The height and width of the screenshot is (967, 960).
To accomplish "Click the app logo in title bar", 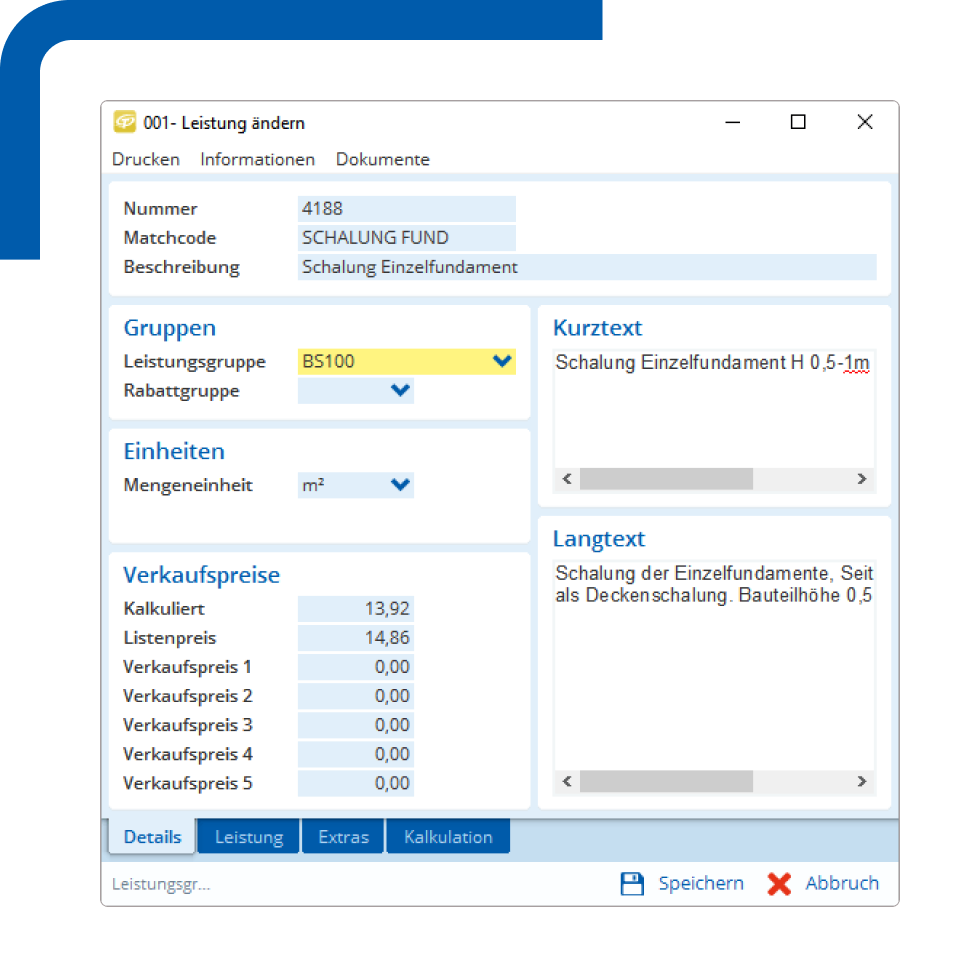I will click(x=125, y=123).
